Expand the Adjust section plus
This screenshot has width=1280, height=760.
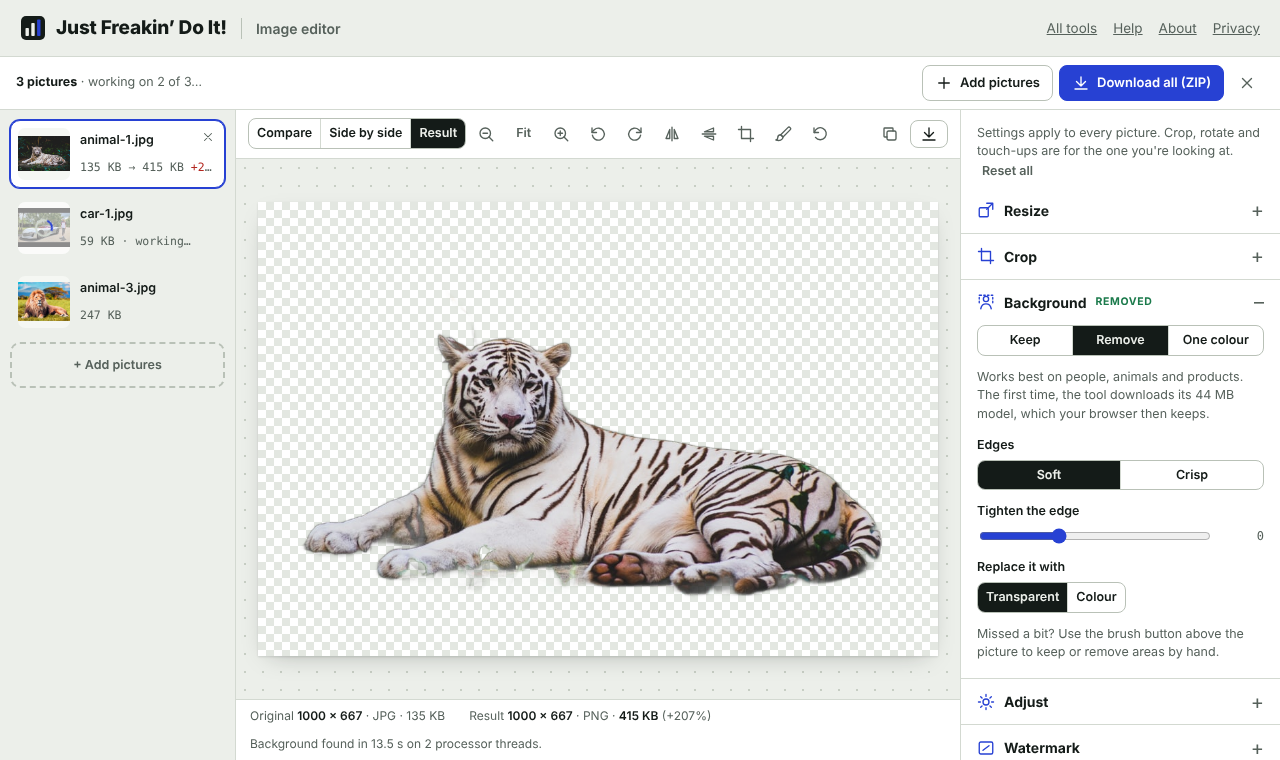coord(1257,703)
